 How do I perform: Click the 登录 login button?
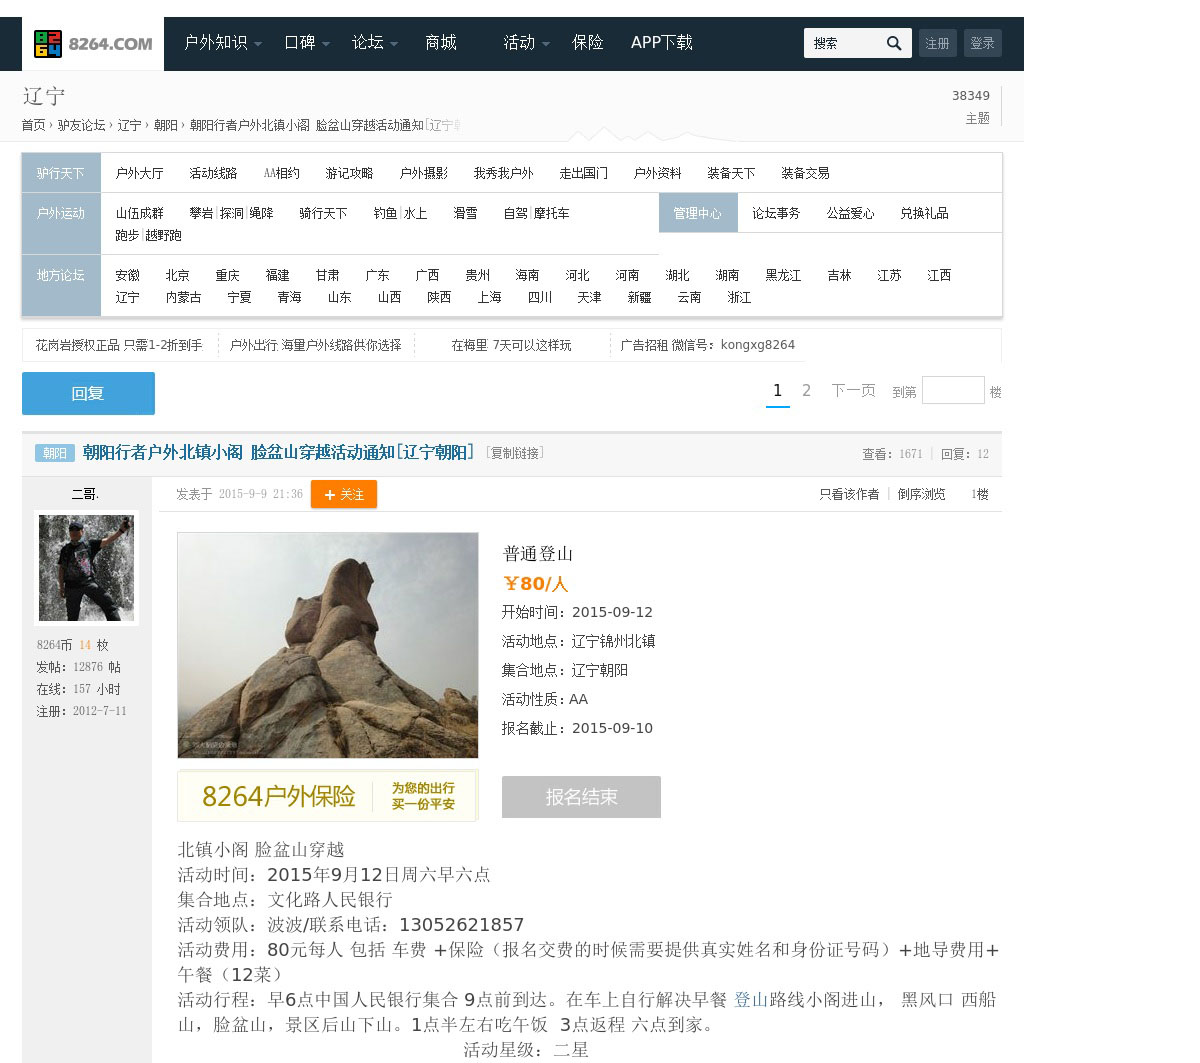click(982, 43)
